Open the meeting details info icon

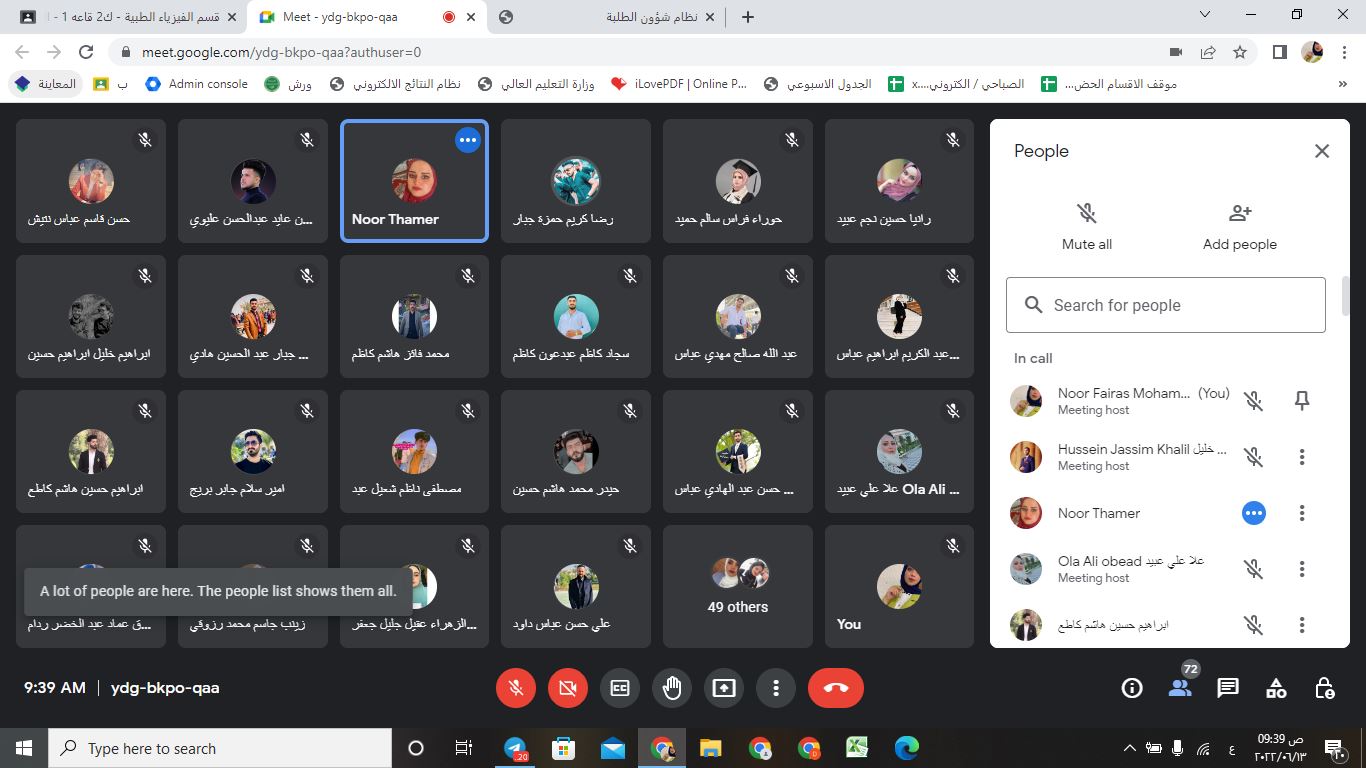tap(1132, 688)
